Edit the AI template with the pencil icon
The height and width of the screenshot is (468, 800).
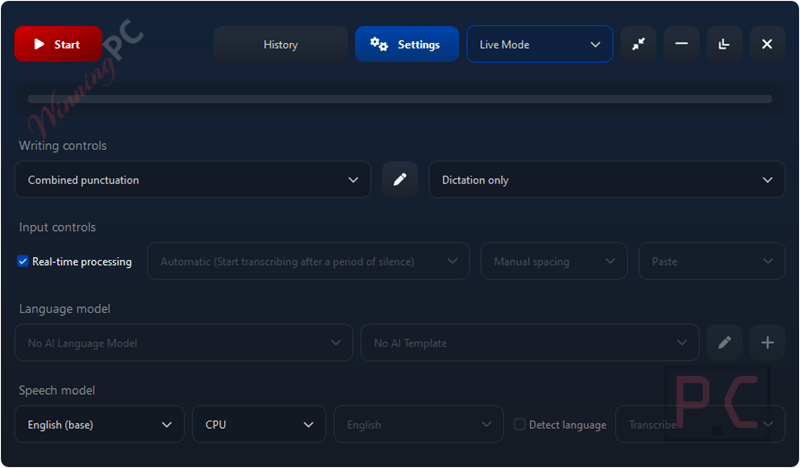724,343
